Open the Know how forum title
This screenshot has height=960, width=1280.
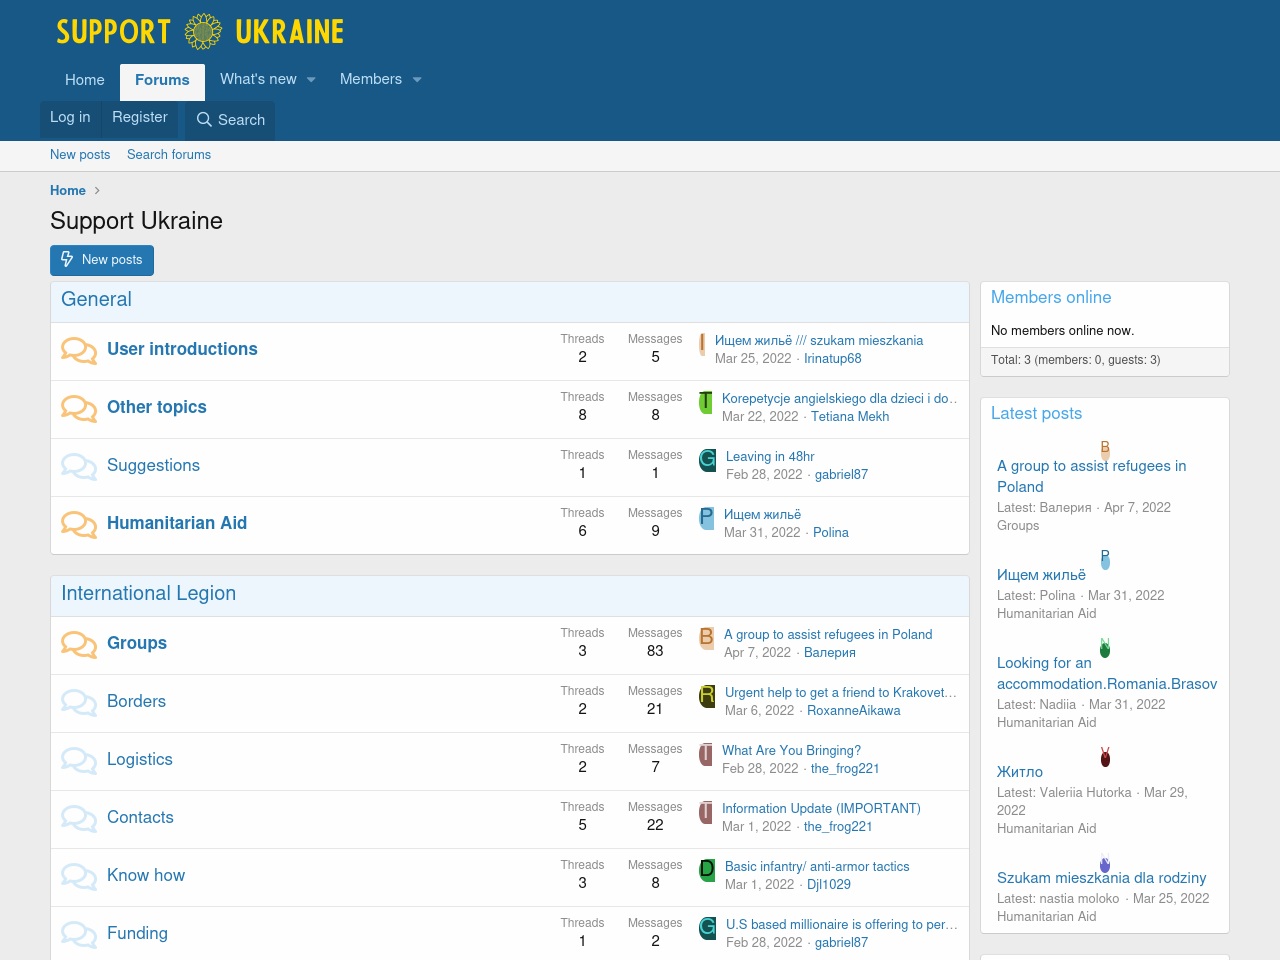coord(146,875)
